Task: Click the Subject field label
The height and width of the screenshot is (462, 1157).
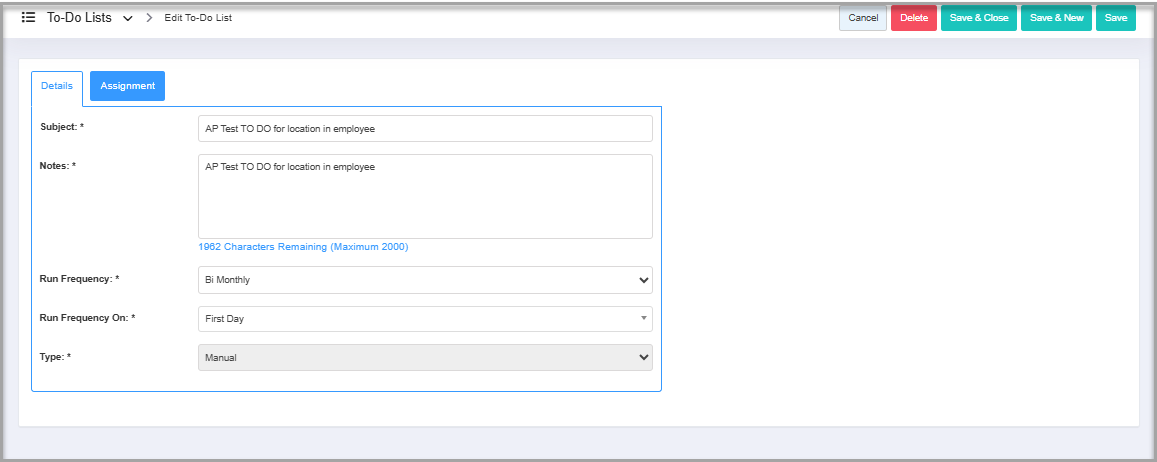Action: click(62, 127)
